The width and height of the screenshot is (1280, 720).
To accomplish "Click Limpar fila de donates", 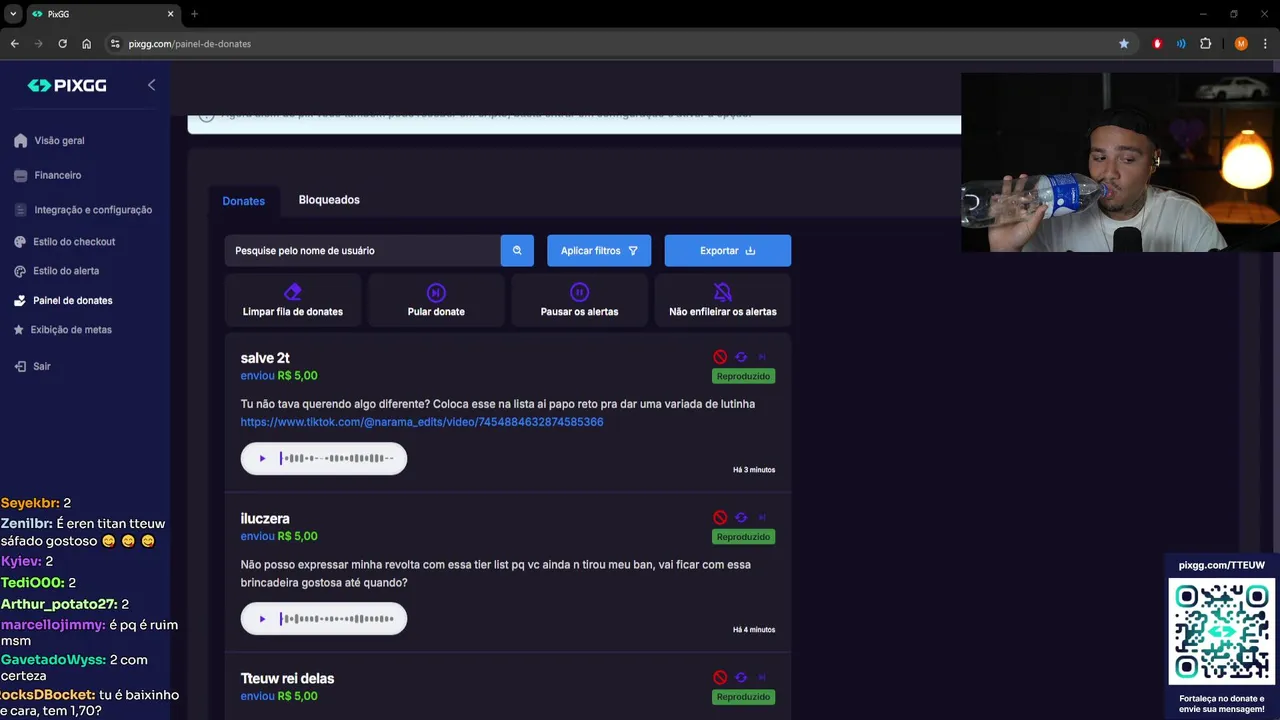I will (293, 300).
